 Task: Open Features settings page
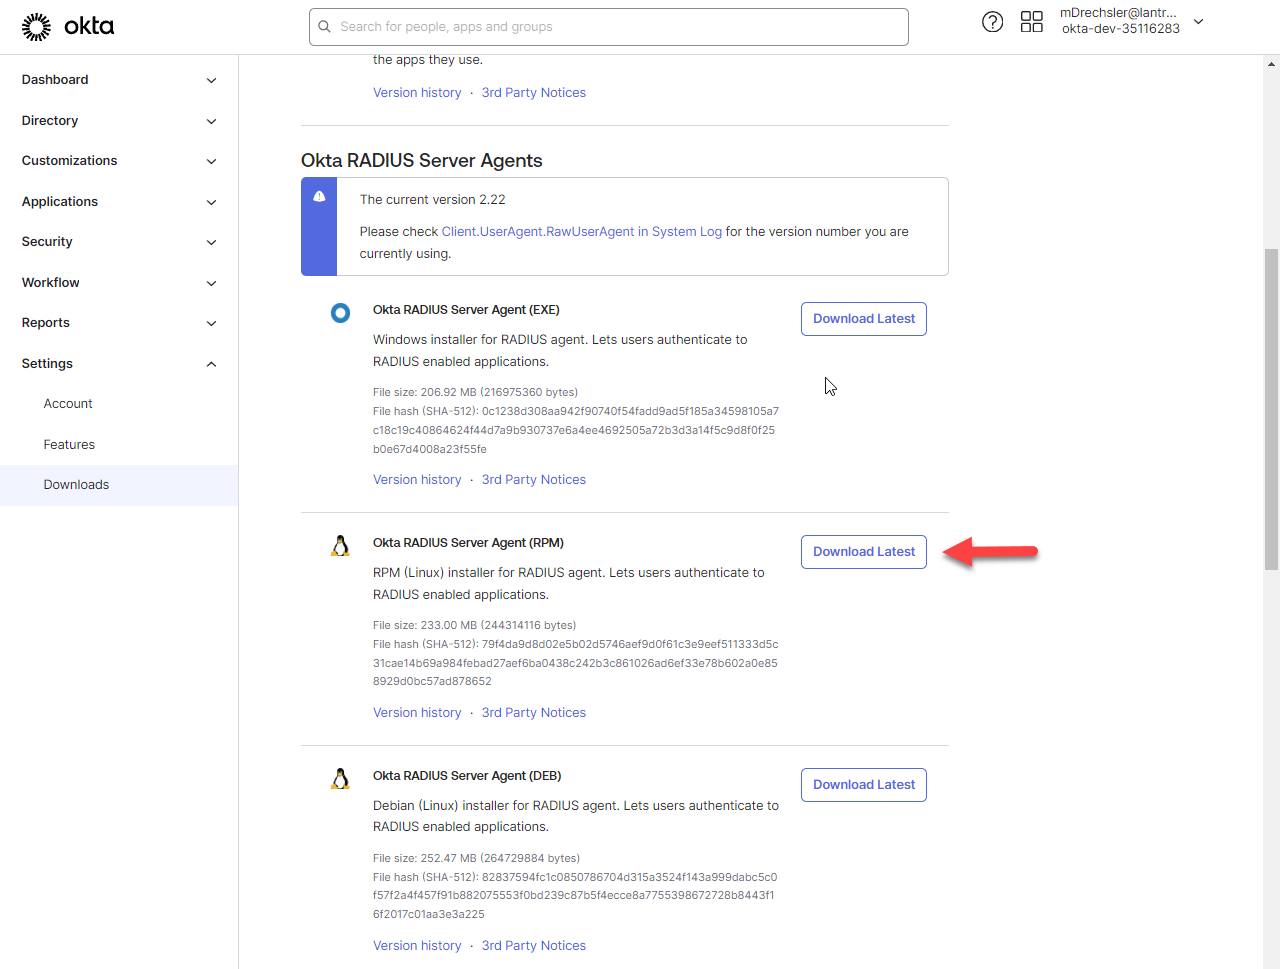69,445
